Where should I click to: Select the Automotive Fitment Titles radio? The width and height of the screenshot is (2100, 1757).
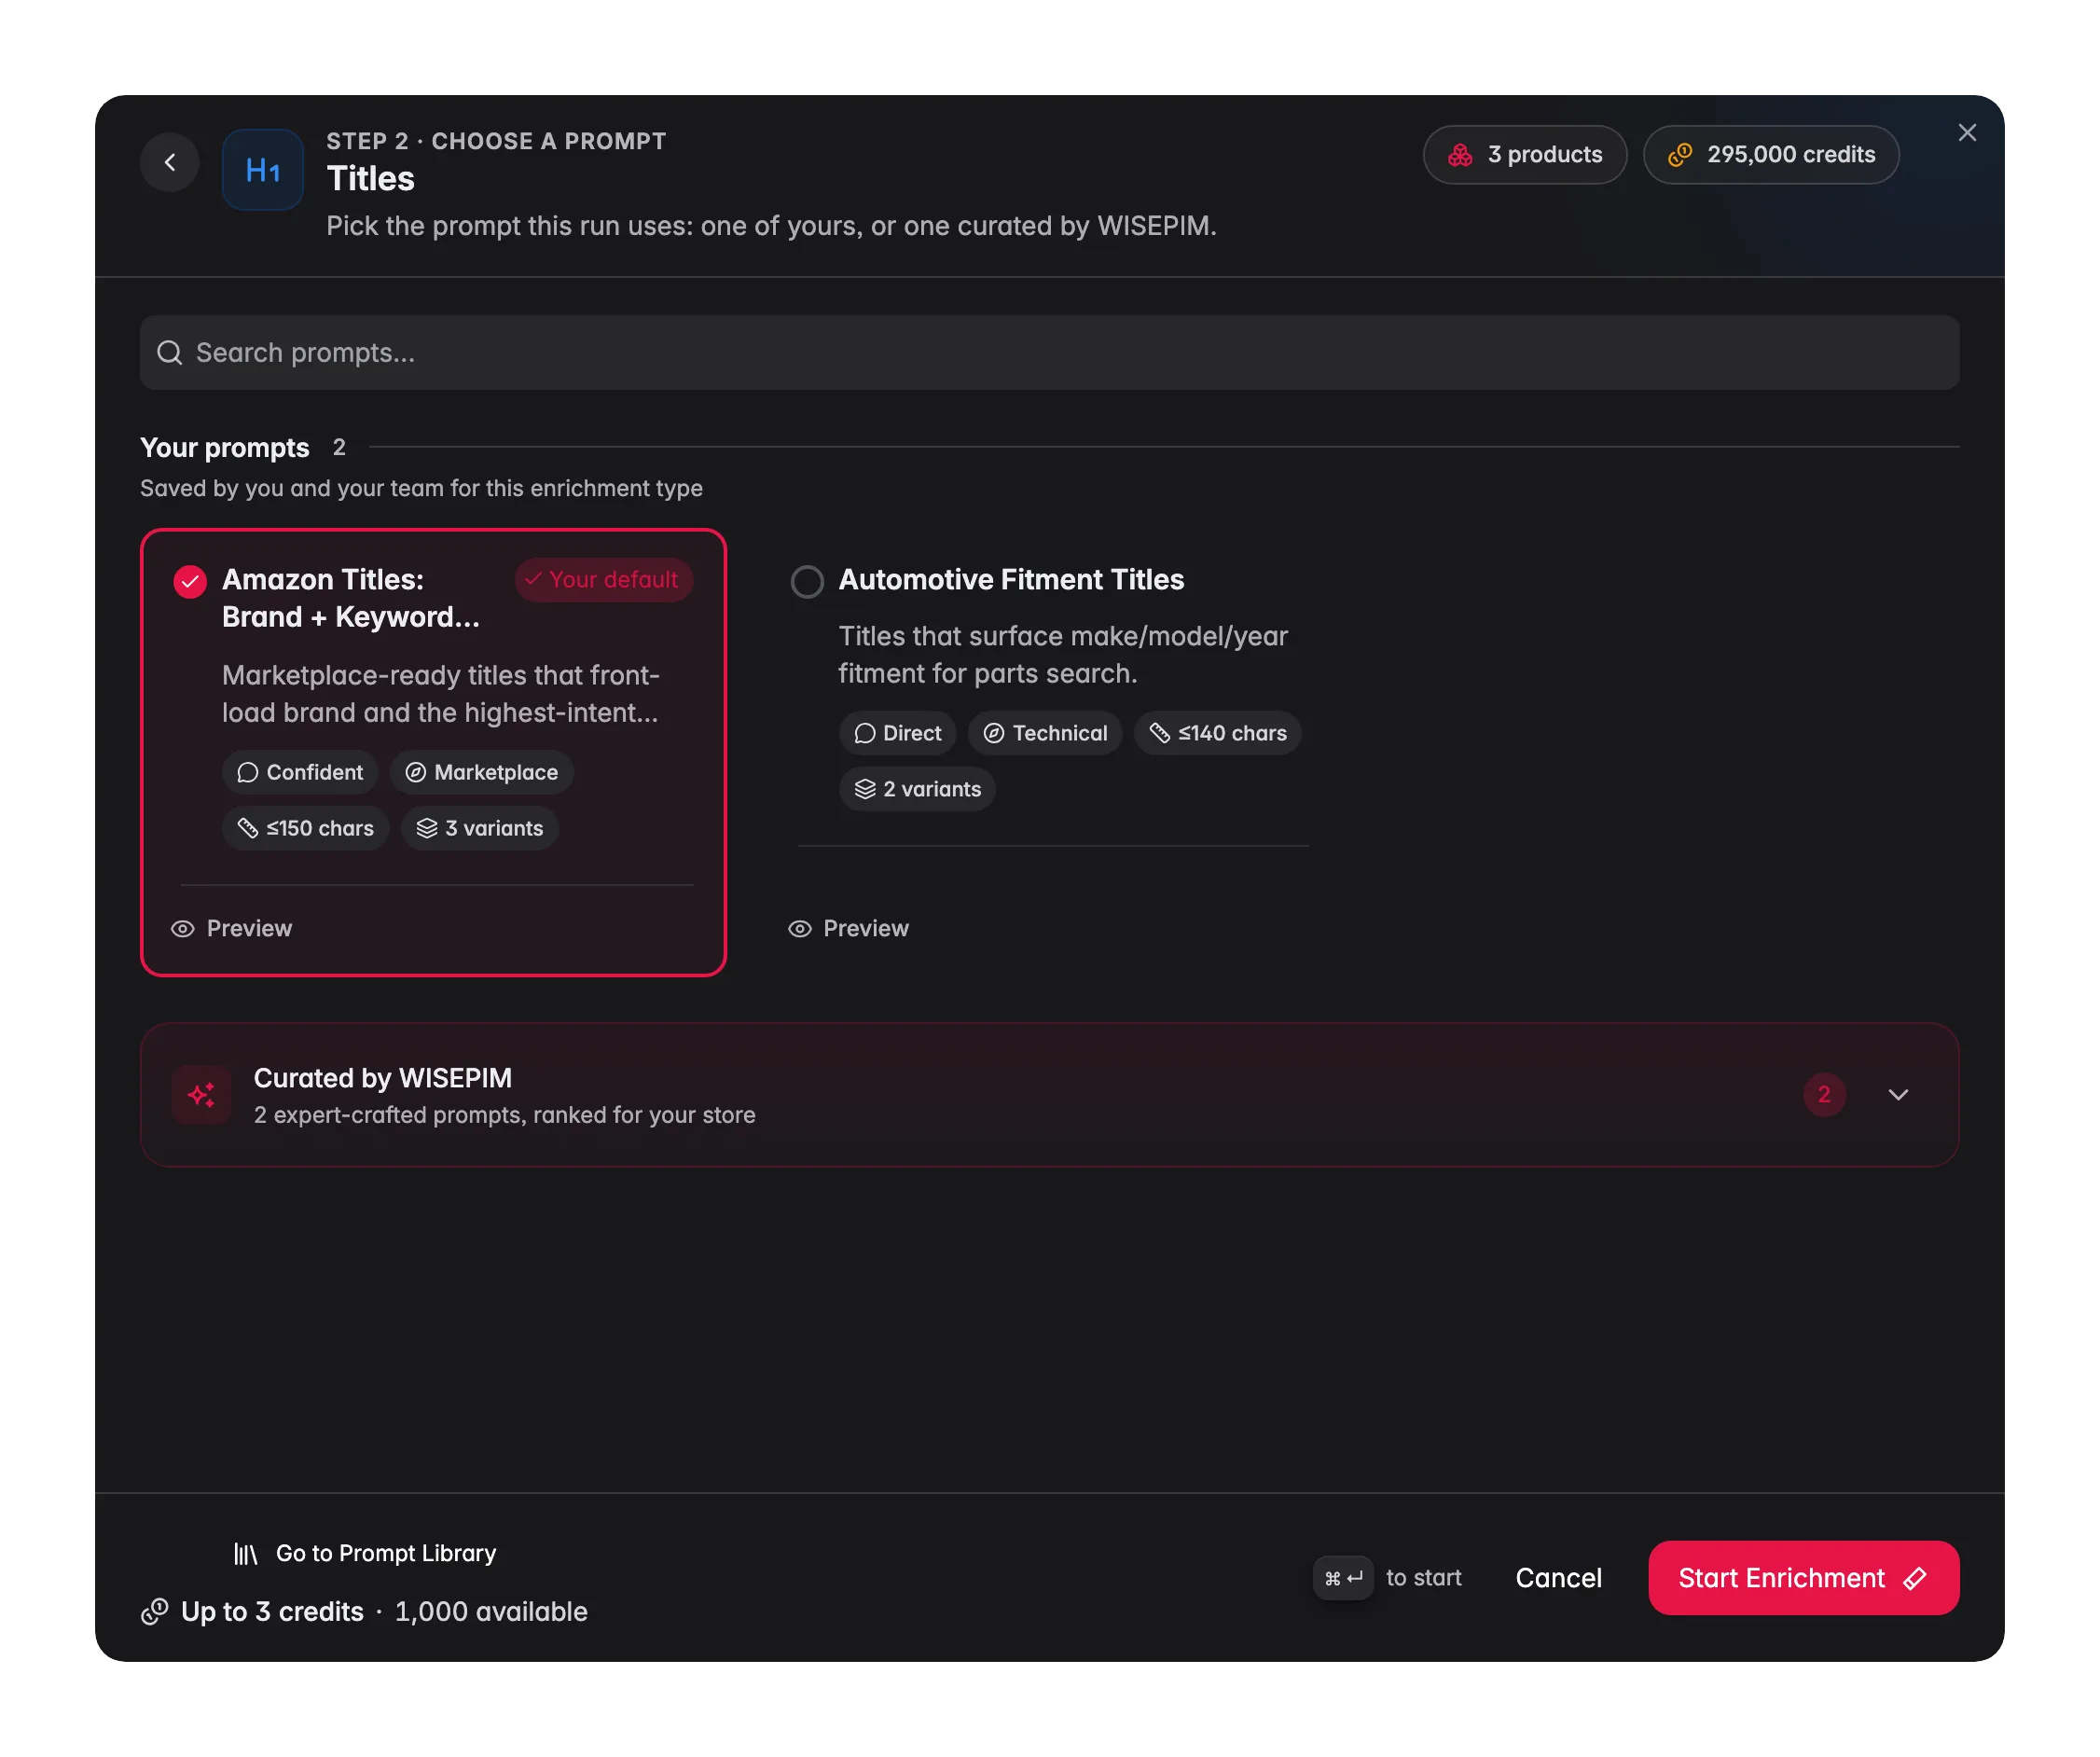[x=807, y=582]
